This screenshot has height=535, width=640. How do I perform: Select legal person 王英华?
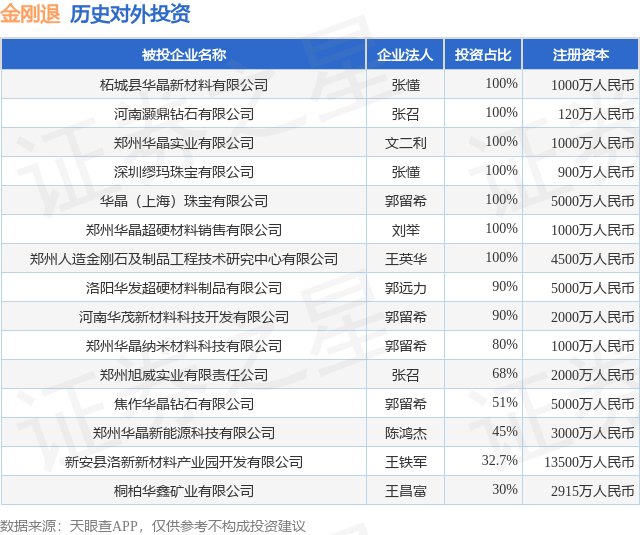click(x=405, y=259)
